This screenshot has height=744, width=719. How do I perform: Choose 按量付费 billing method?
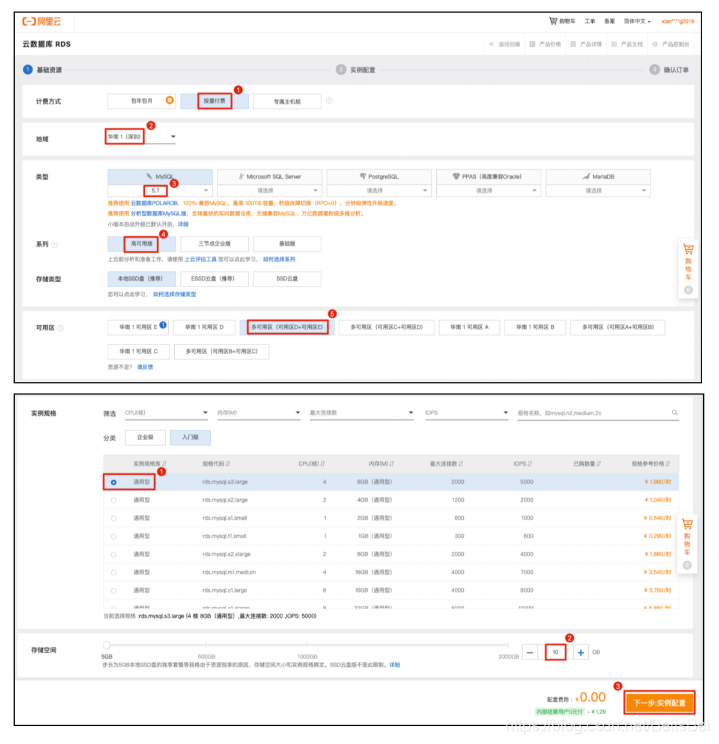pyautogui.click(x=215, y=101)
